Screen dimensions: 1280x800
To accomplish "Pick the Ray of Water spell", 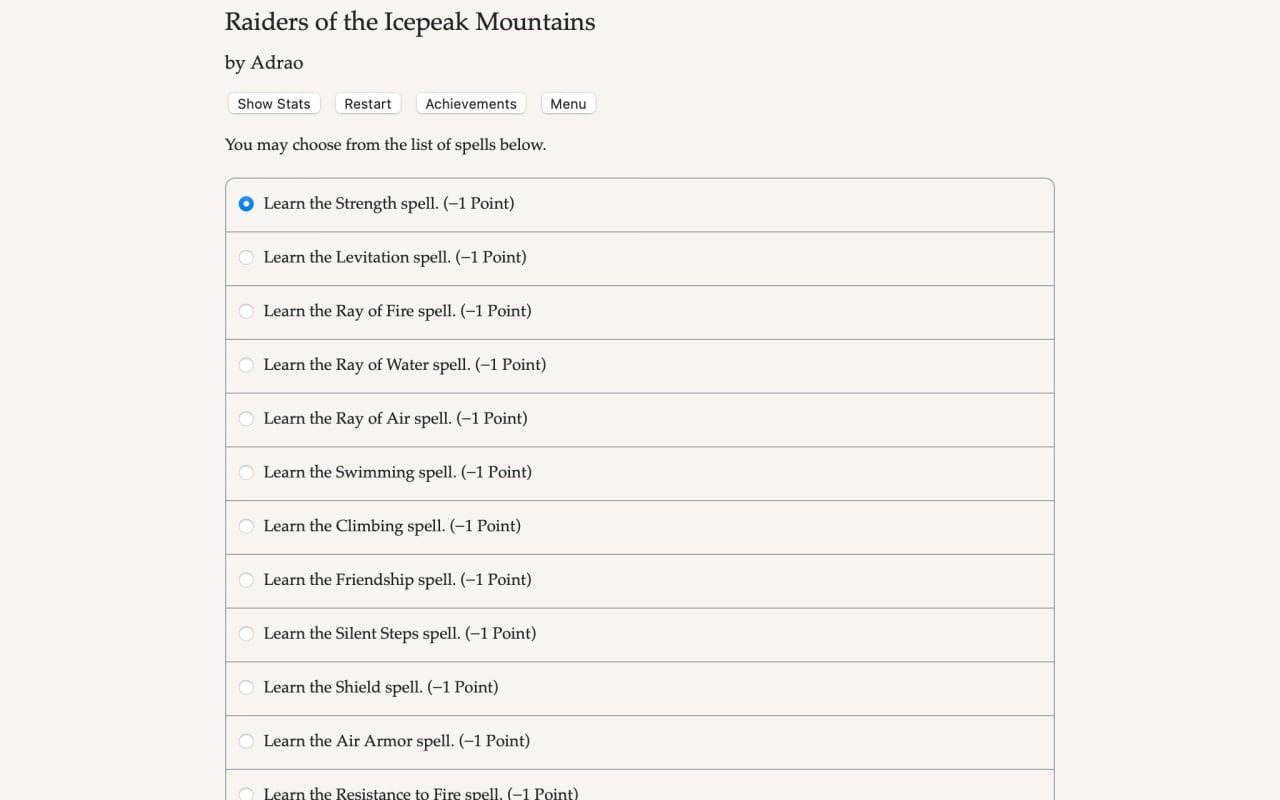I will pos(246,365).
